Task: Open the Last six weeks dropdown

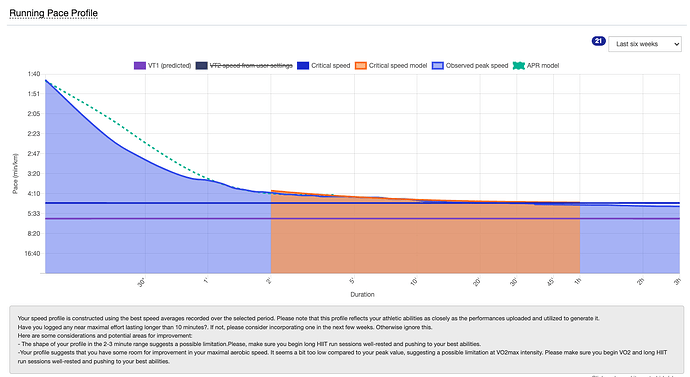Action: tap(645, 44)
